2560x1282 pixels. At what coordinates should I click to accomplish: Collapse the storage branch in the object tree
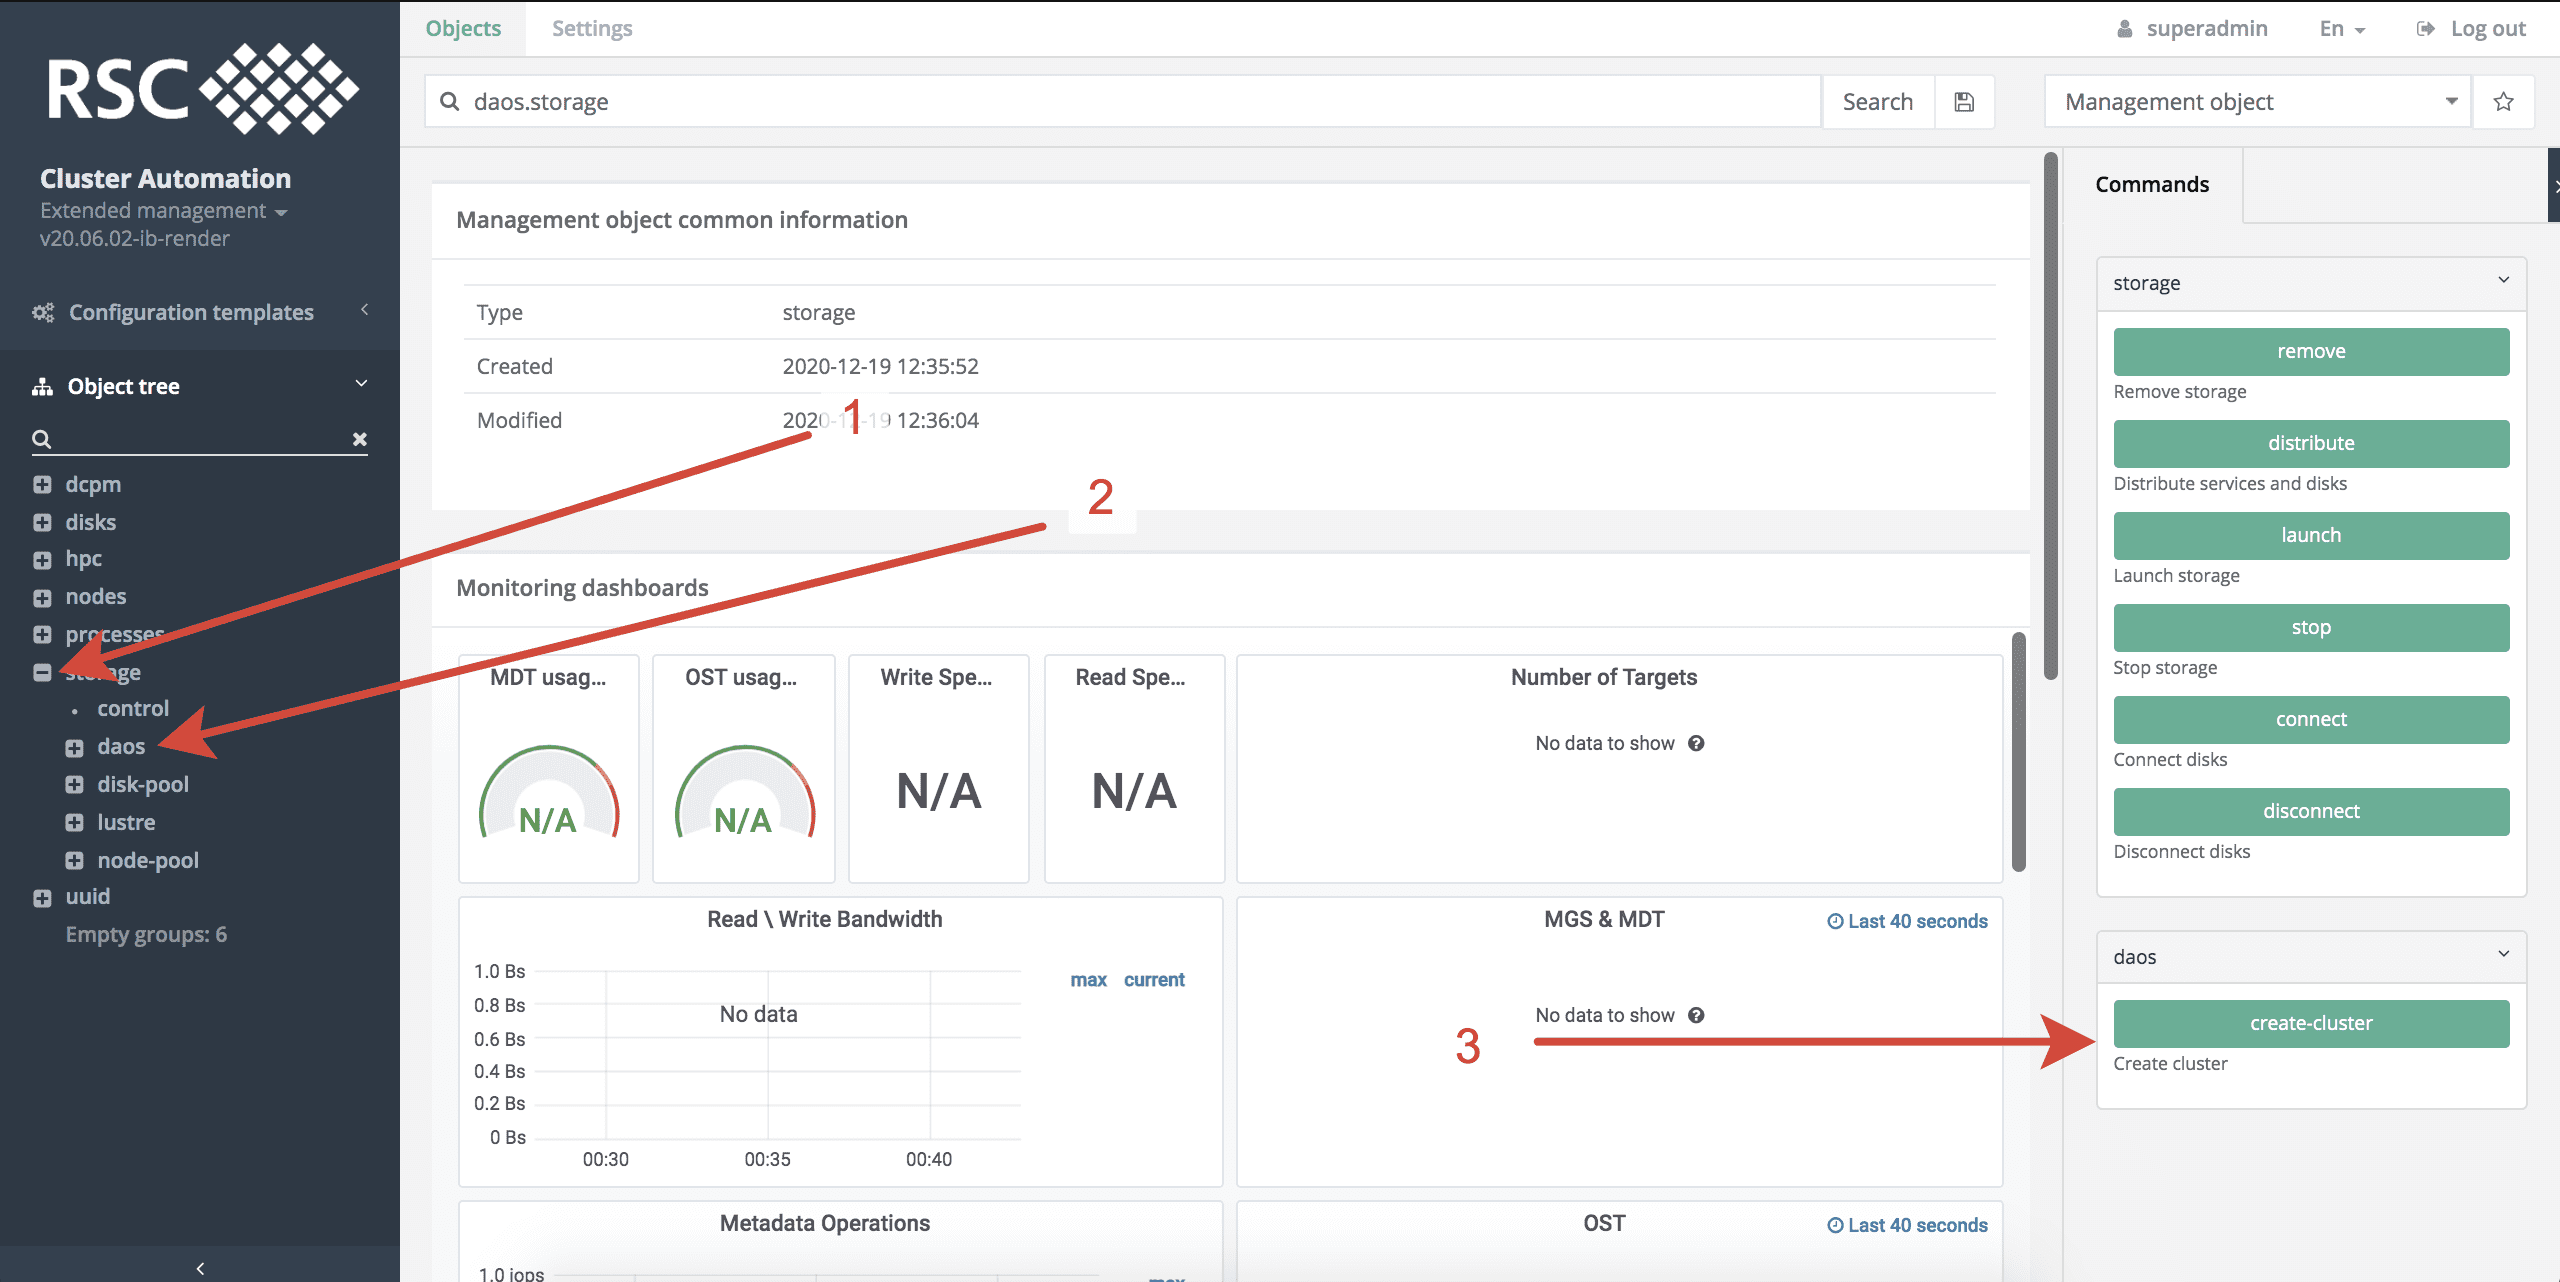(x=42, y=672)
